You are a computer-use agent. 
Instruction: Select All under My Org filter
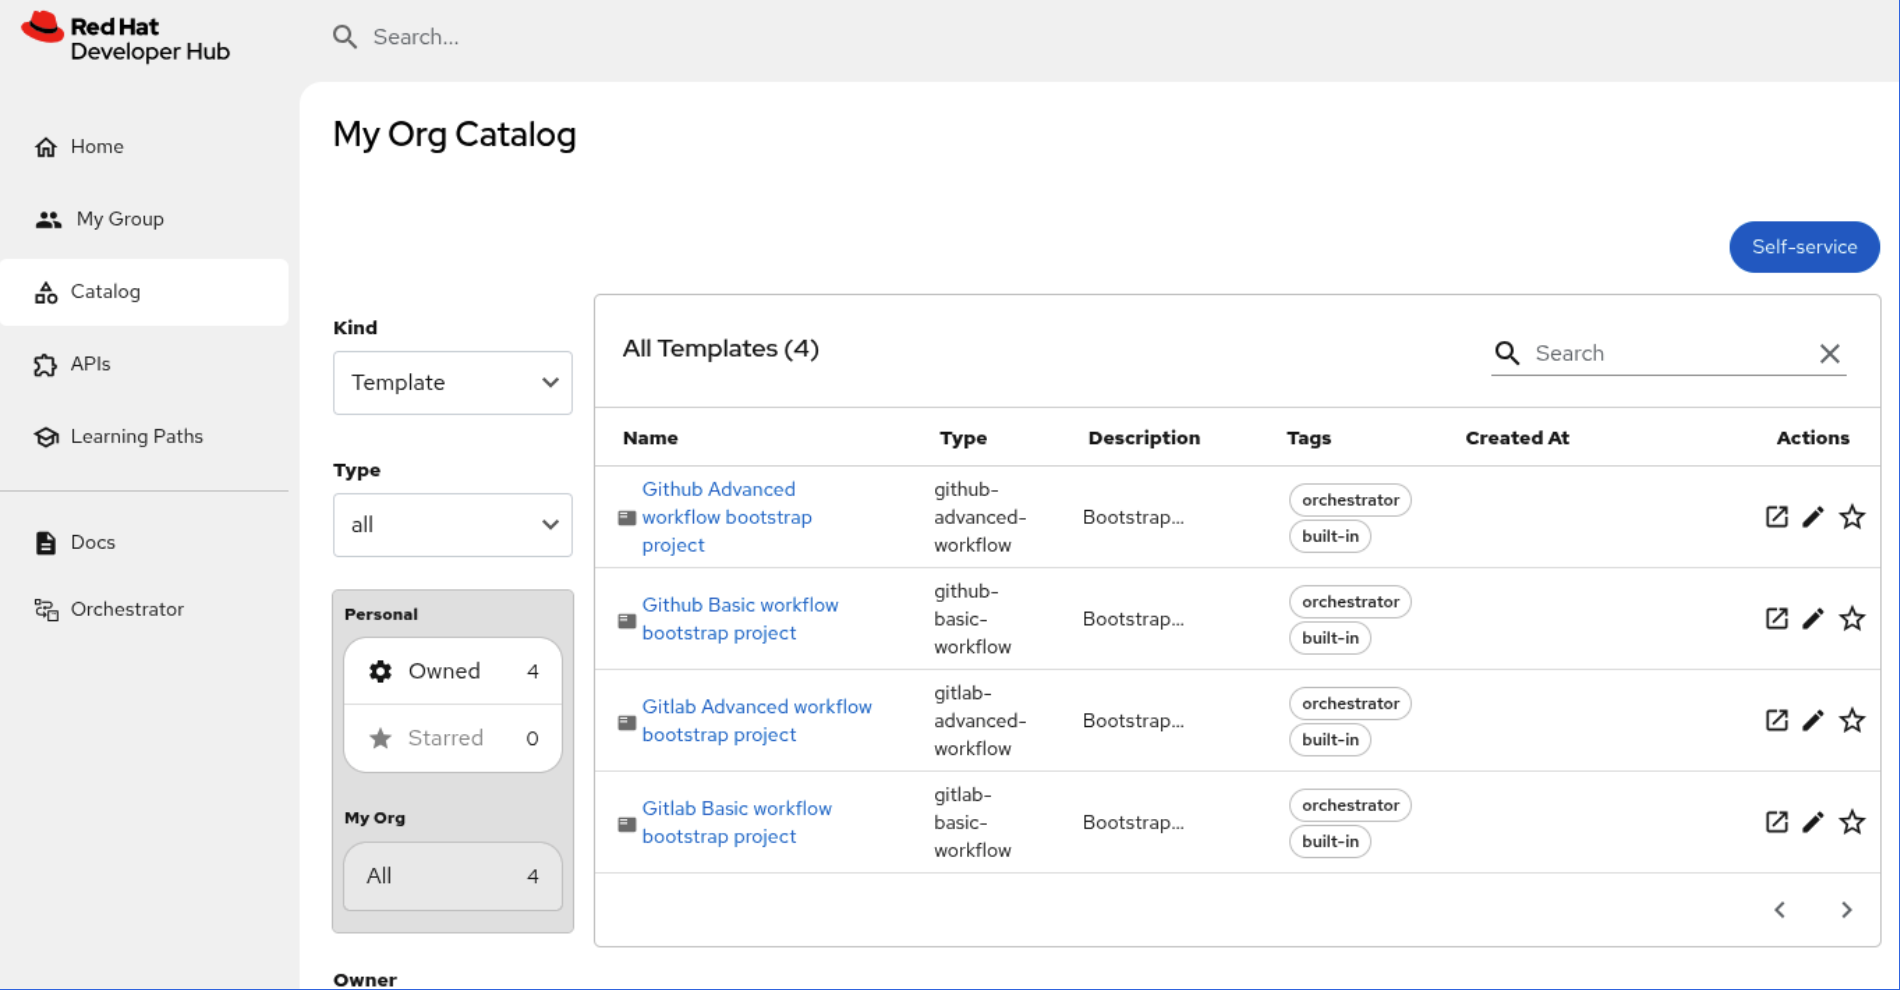[452, 876]
